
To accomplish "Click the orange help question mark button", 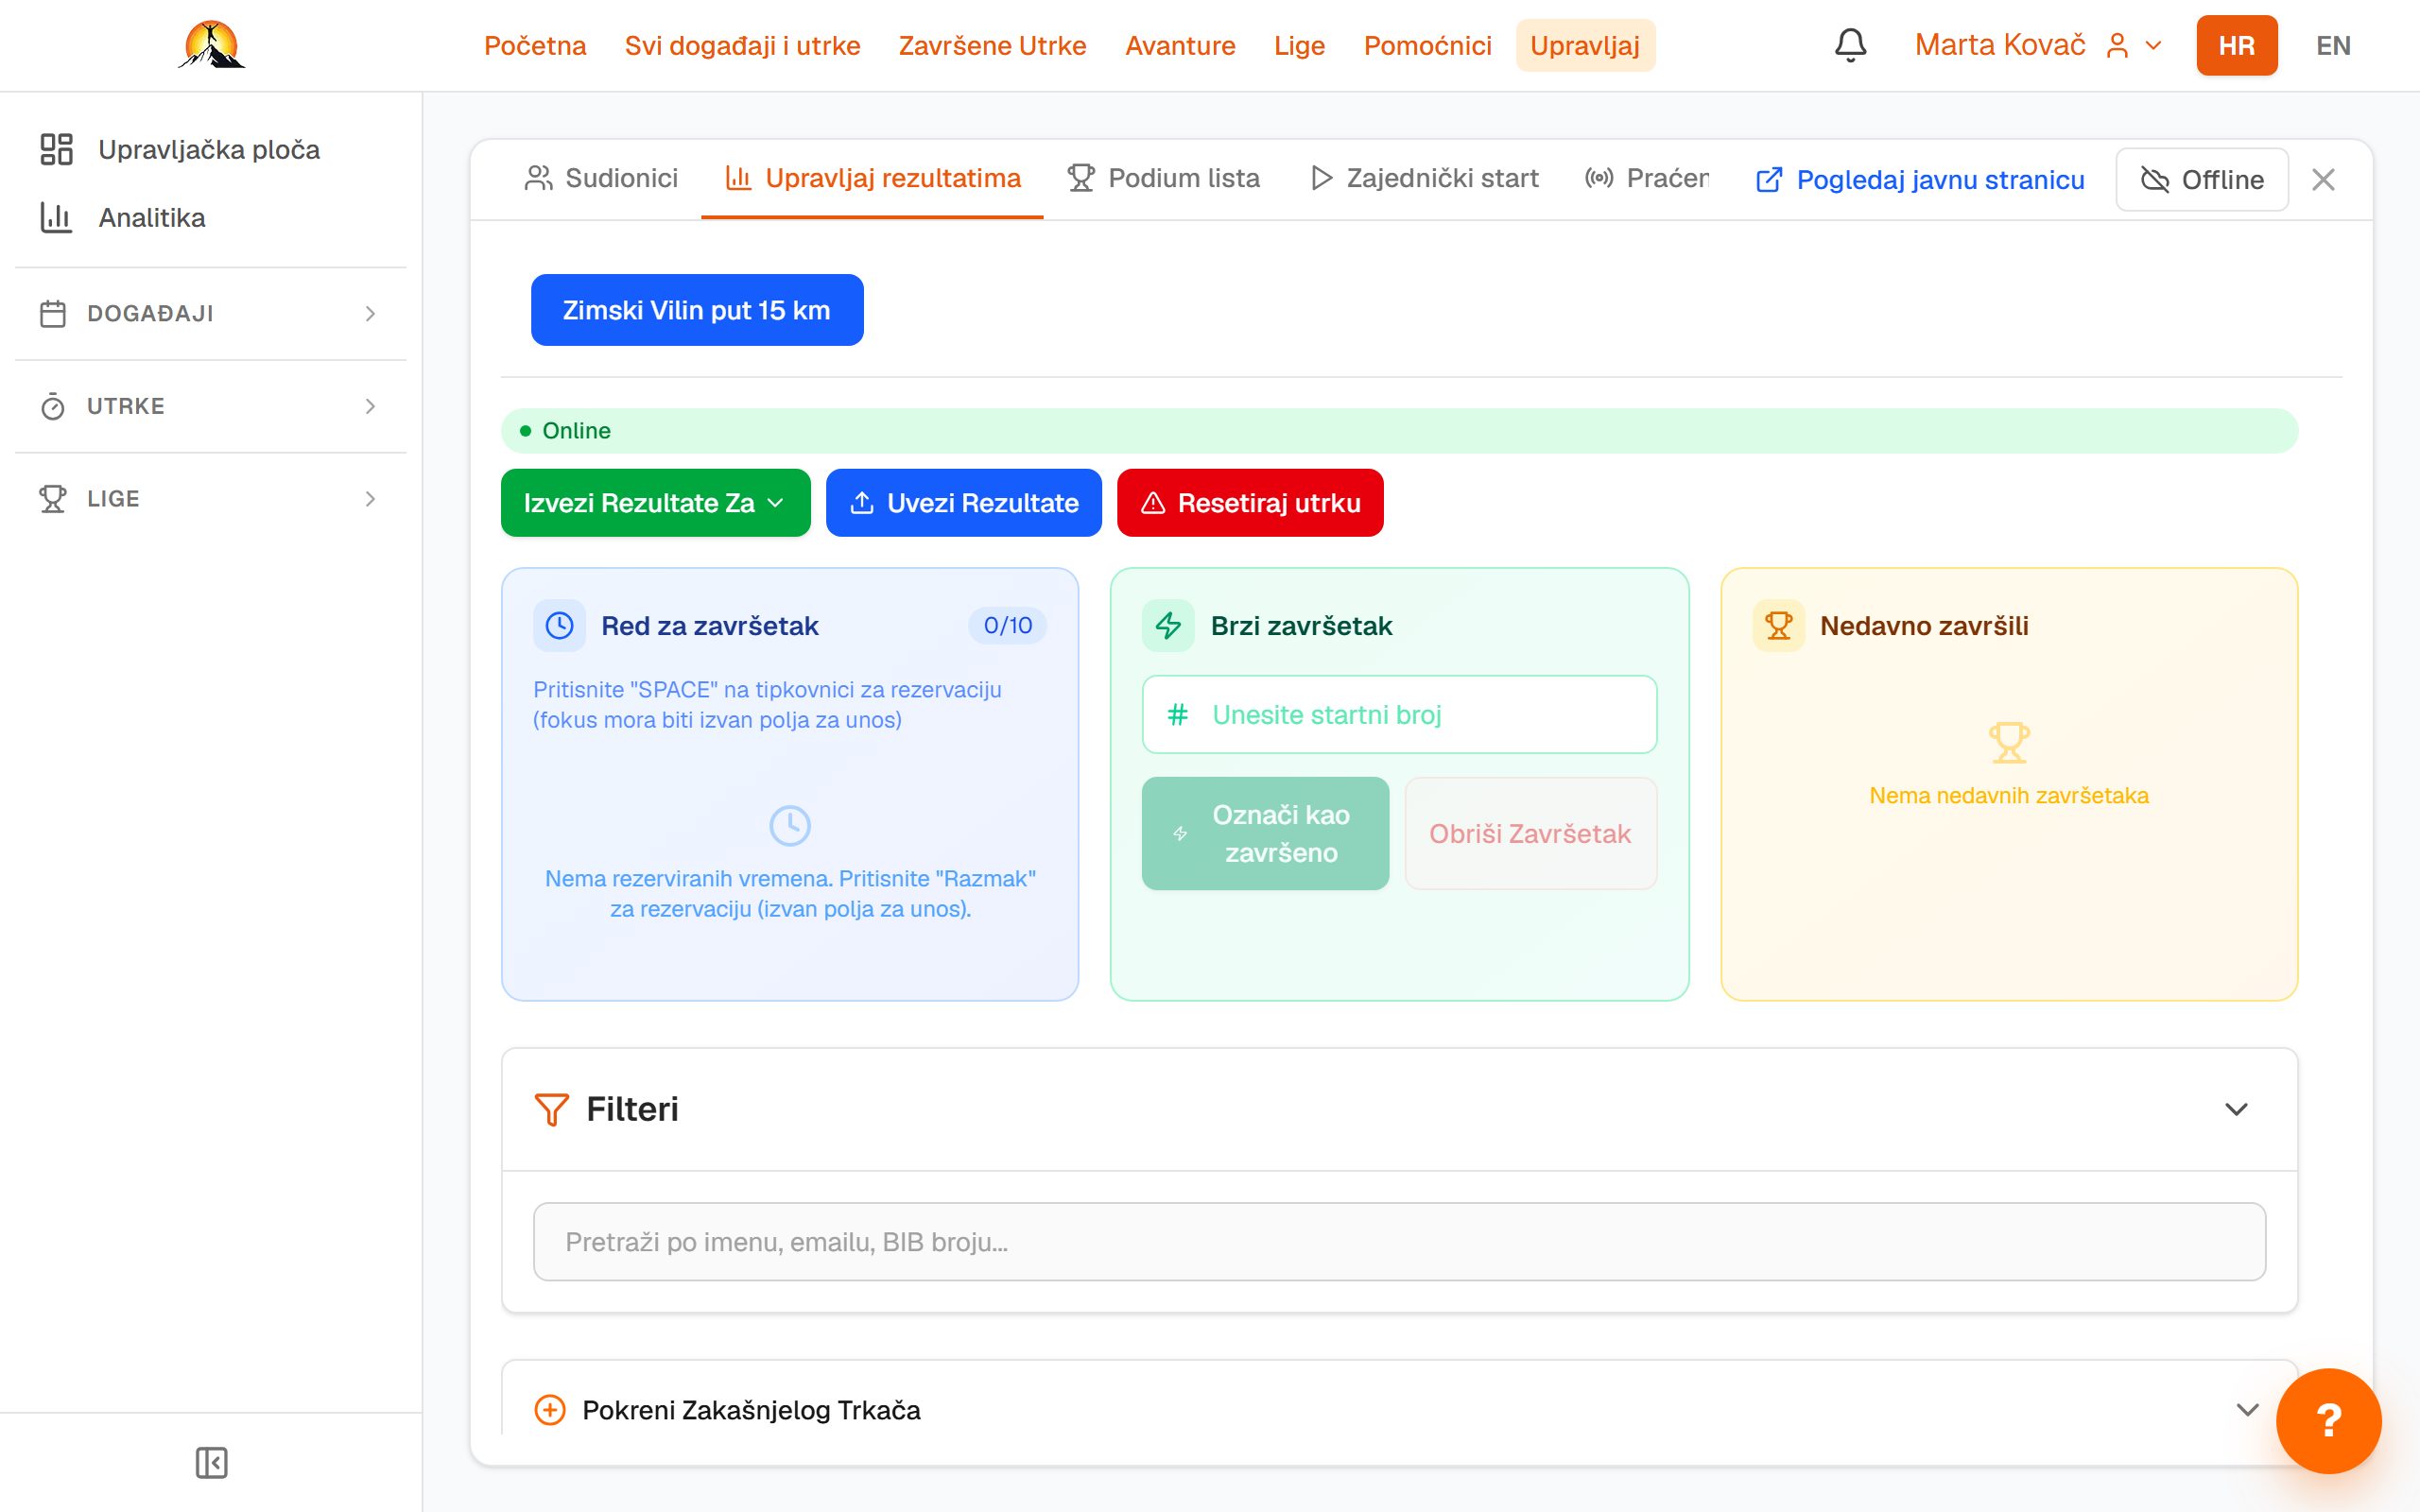I will pyautogui.click(x=2328, y=1420).
